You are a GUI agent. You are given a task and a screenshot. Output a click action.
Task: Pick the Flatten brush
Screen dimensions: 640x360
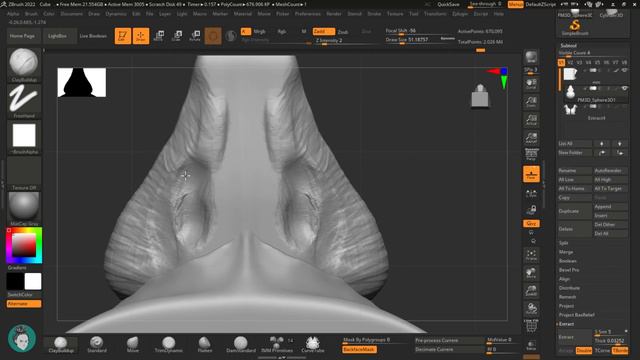point(204,344)
